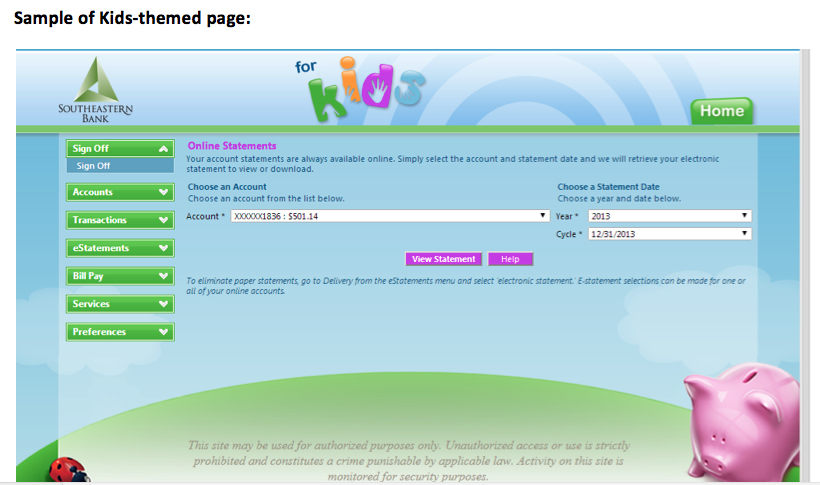
Task: Collapse the Sign Off menu section
Action: [x=120, y=149]
